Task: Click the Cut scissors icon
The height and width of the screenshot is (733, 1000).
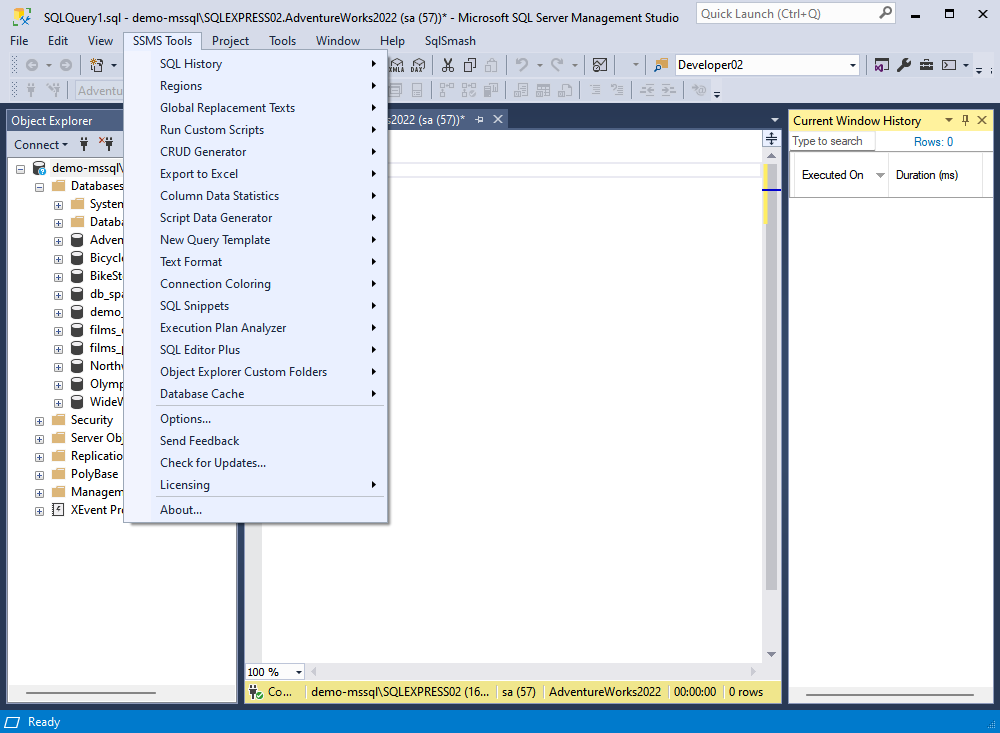Action: click(448, 65)
